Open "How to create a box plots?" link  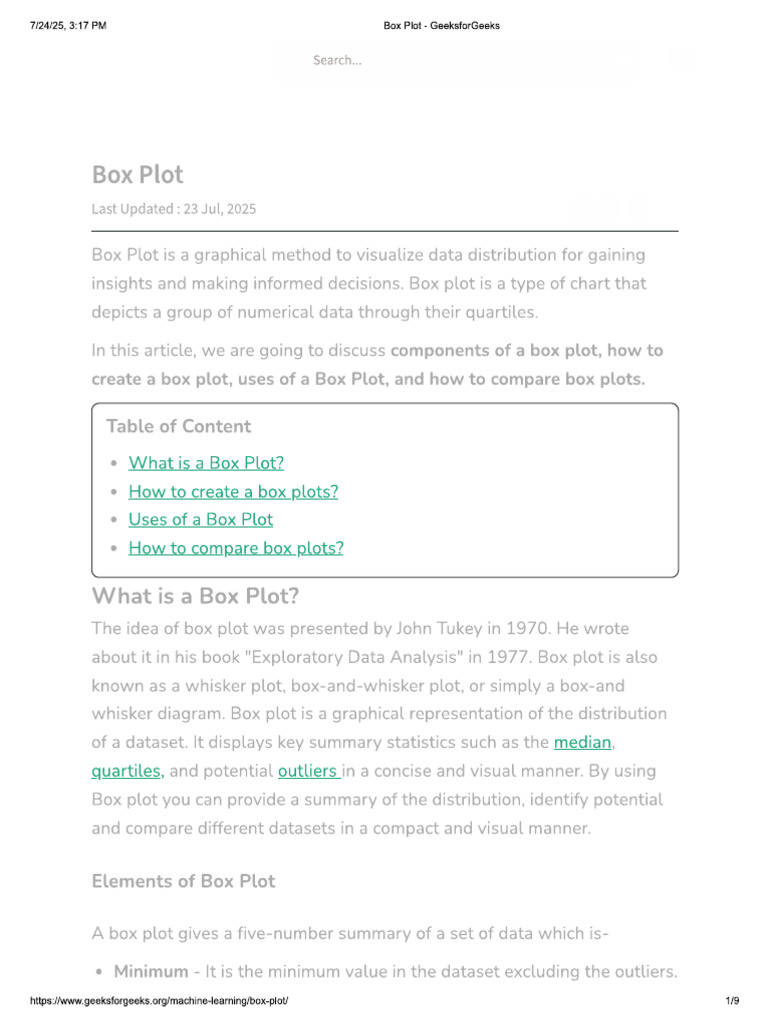pos(233,492)
